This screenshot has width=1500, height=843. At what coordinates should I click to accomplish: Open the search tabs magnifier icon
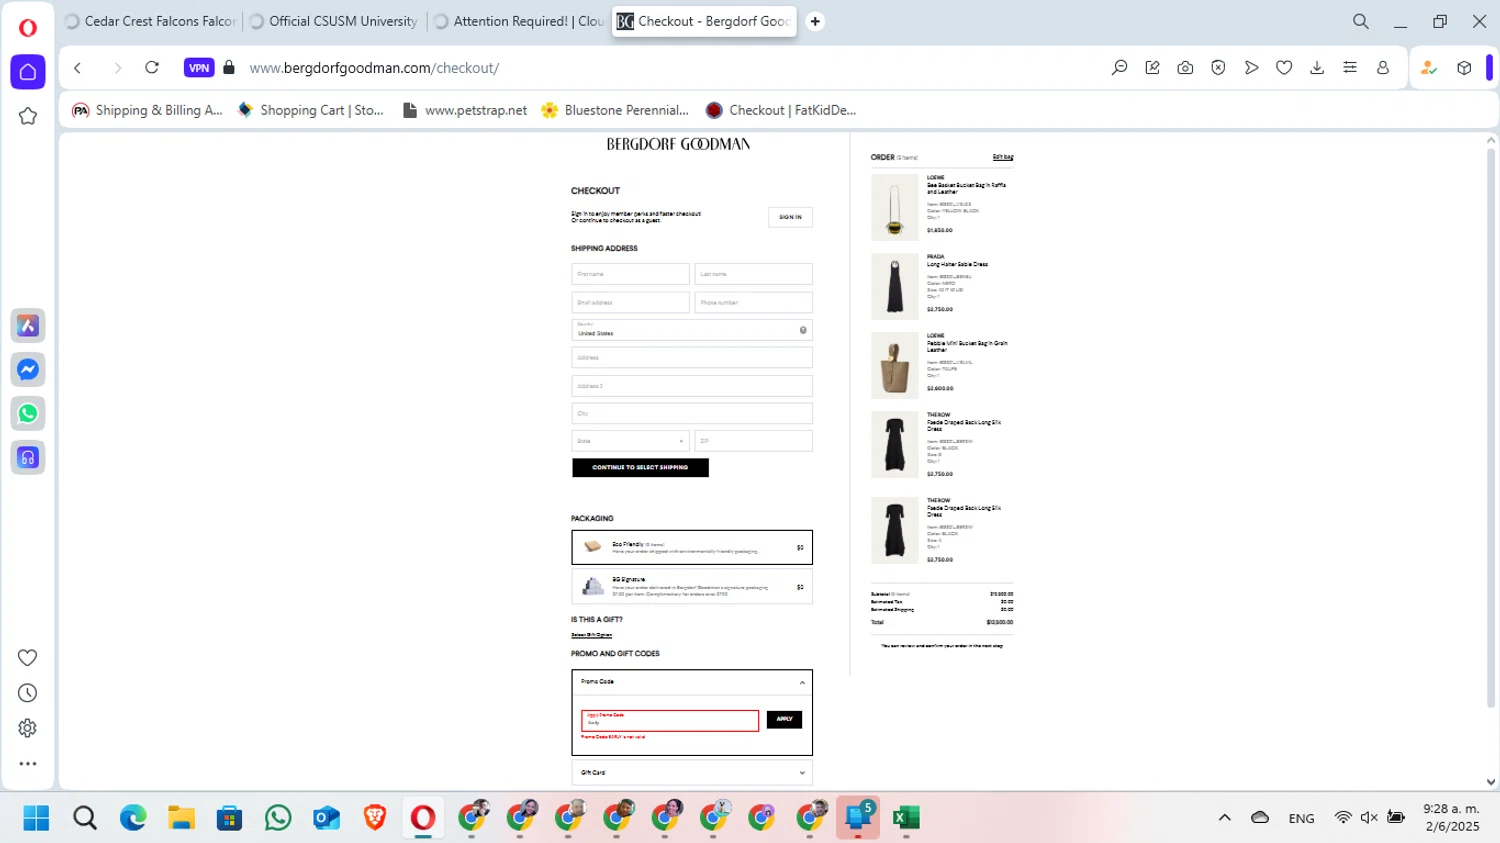coord(1361,21)
